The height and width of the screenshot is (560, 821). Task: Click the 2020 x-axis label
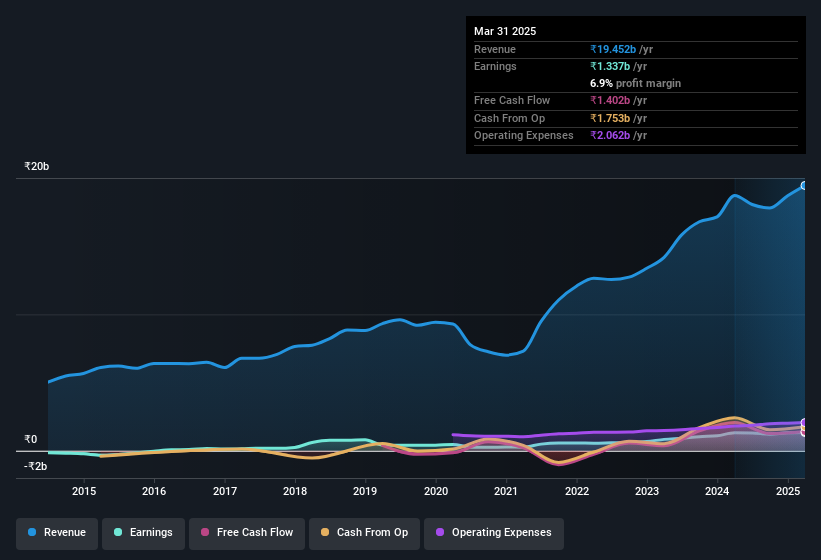(436, 491)
